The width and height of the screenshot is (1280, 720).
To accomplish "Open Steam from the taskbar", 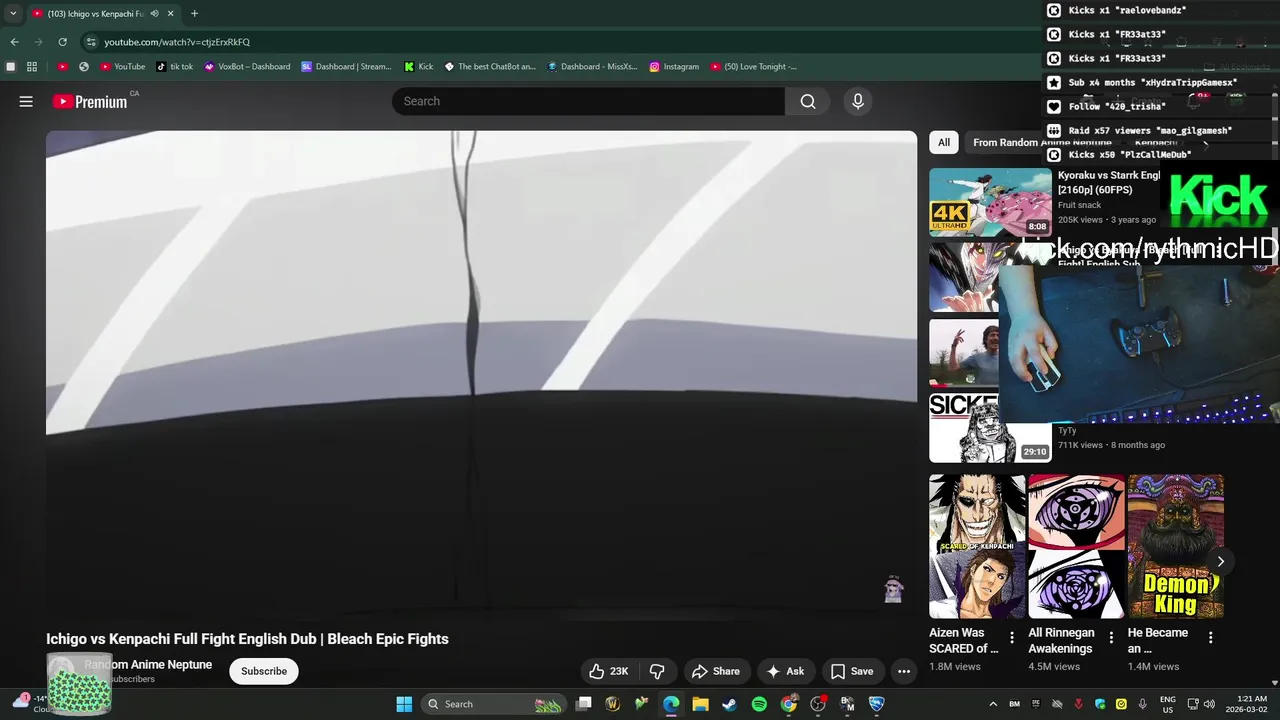I will pyautogui.click(x=730, y=704).
